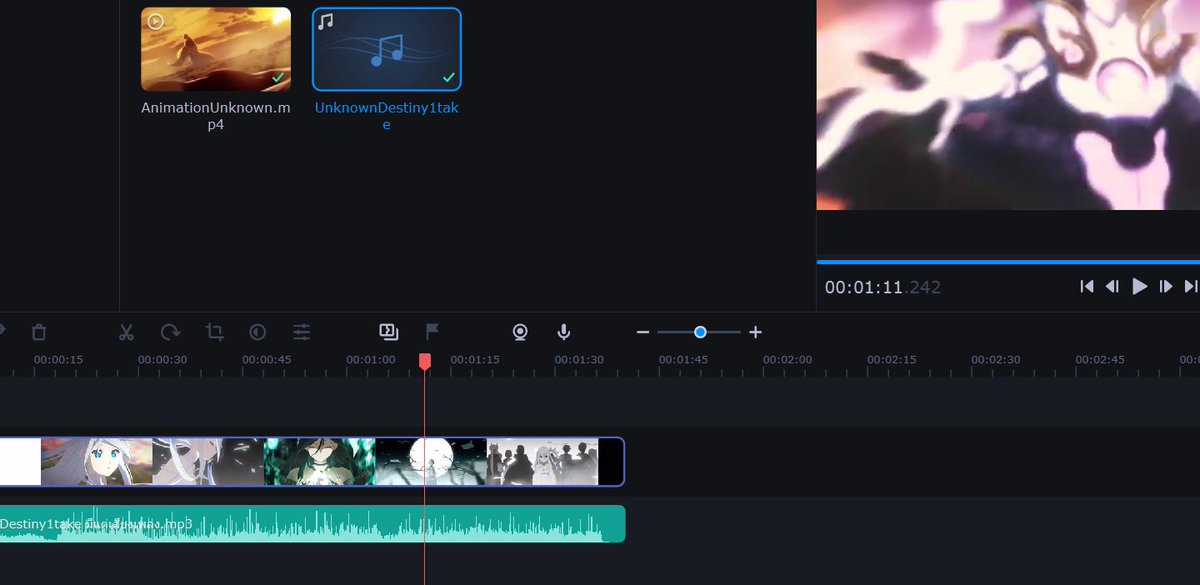Play the preview video
The height and width of the screenshot is (585, 1200).
(x=1139, y=287)
